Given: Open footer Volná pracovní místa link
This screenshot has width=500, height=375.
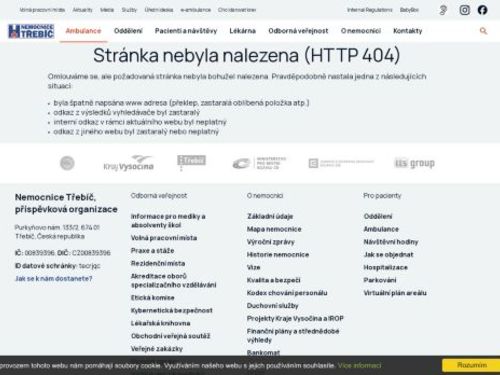Looking at the screenshot, I should pos(164,238).
